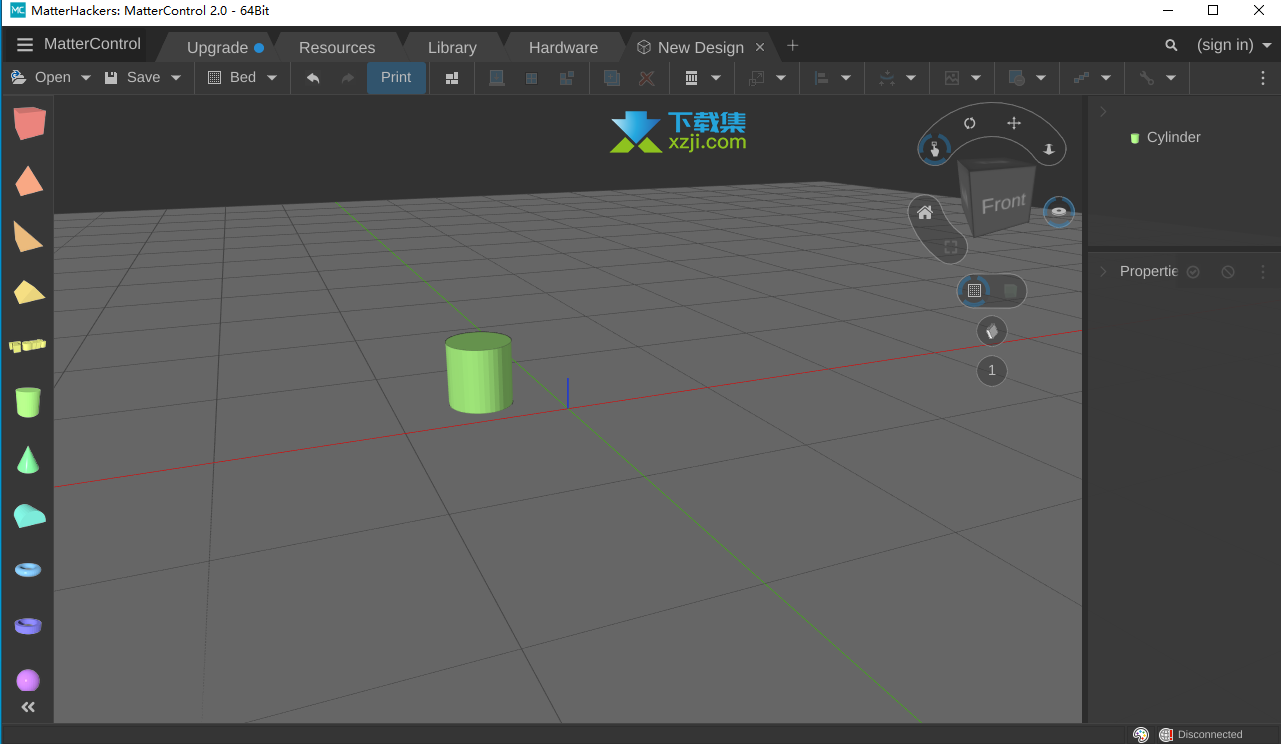The height and width of the screenshot is (744, 1281).
Task: Close the New Design tab
Action: 760,47
